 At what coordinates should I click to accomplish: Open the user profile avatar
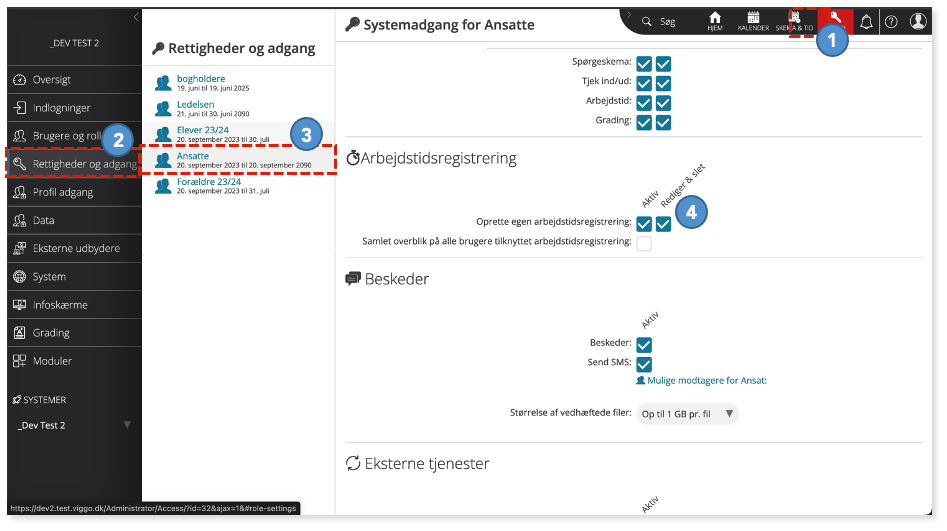(x=918, y=21)
